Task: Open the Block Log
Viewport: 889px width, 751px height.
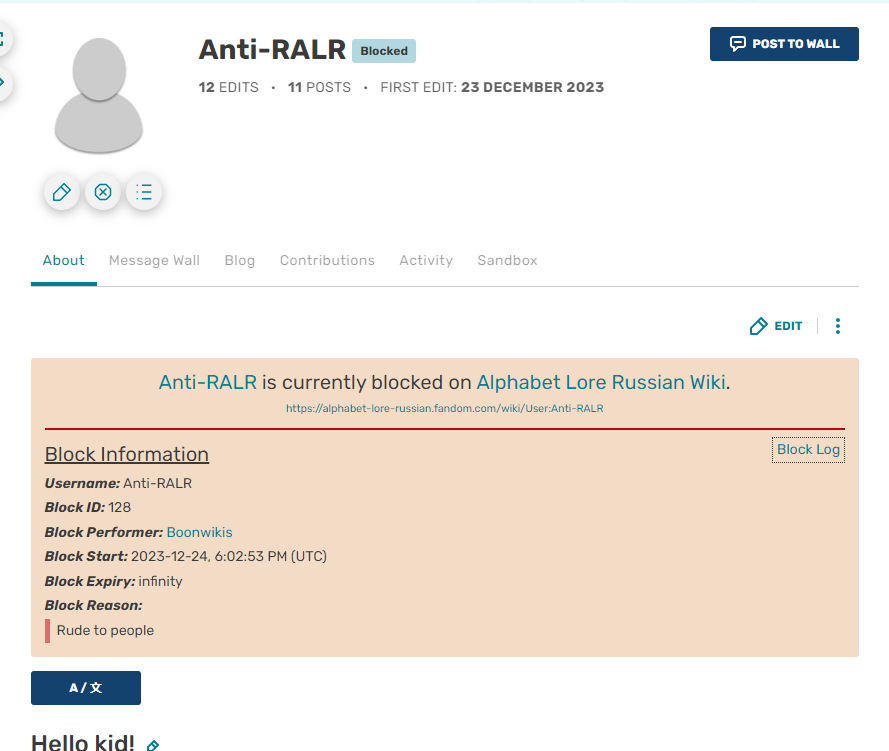Action: coord(808,449)
